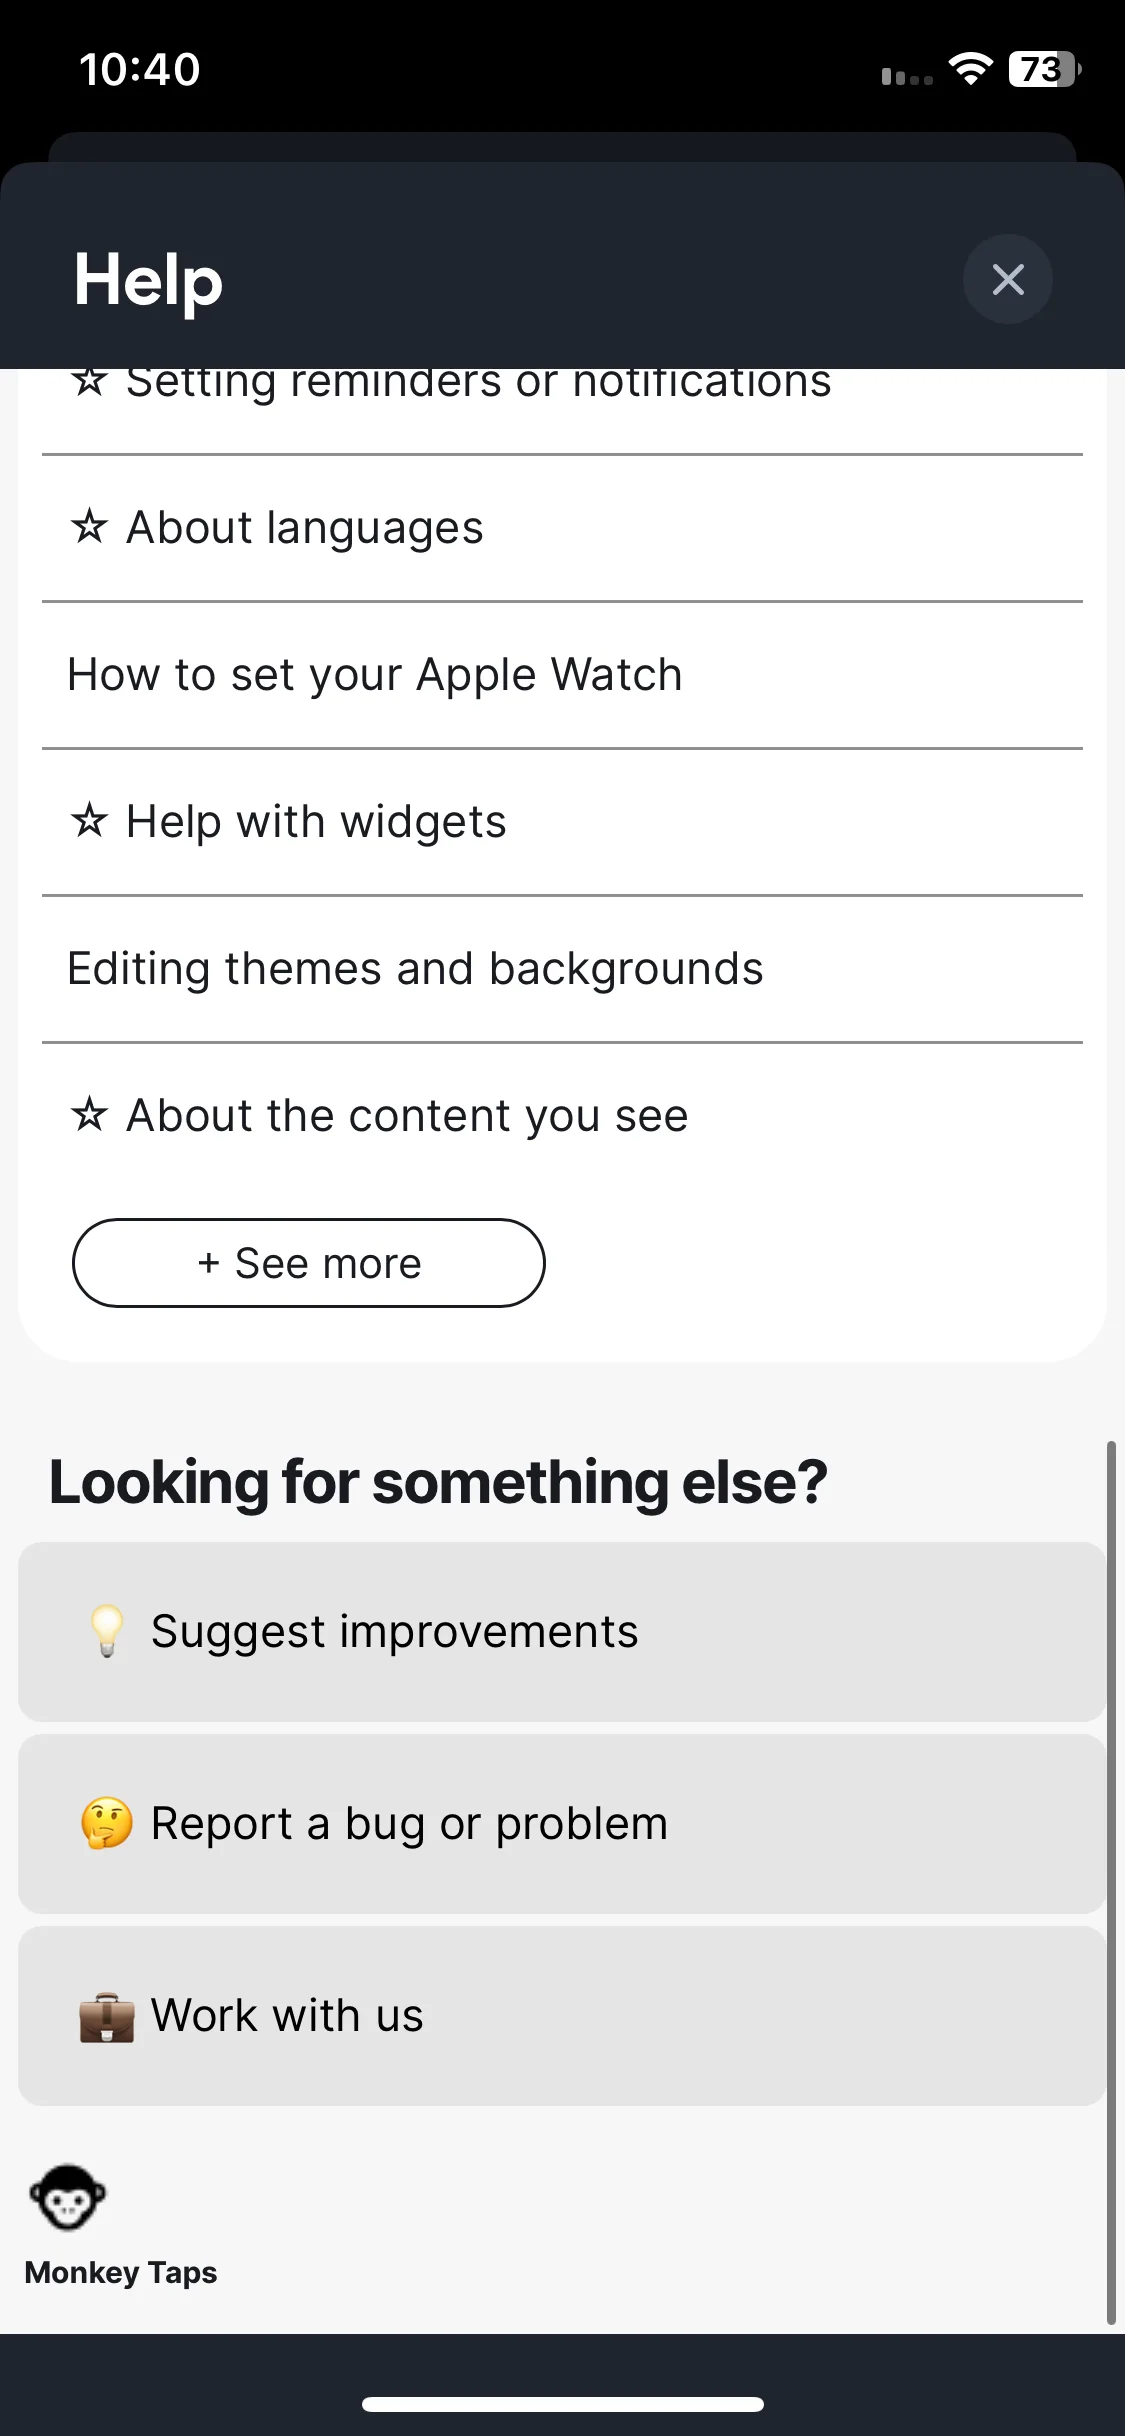
Task: Open About the content you see
Action: tap(562, 1116)
